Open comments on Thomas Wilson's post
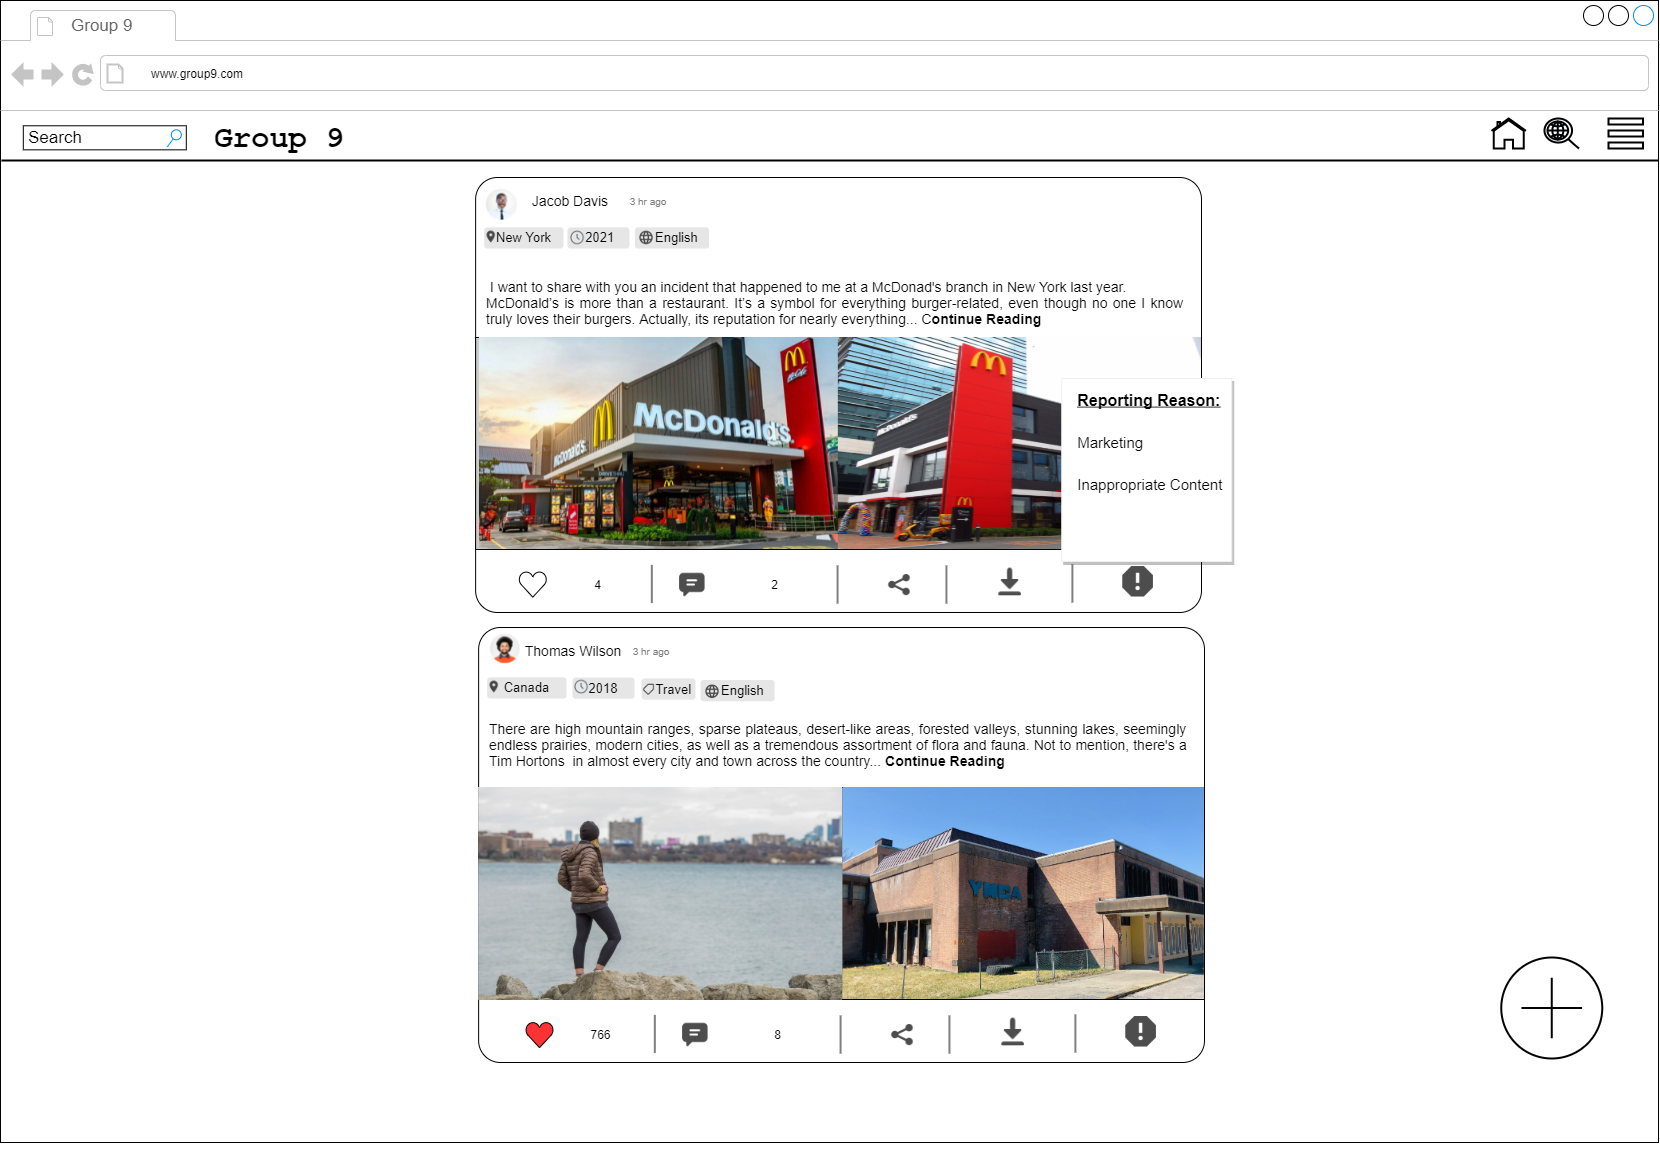The width and height of the screenshot is (1660, 1151). point(695,1034)
